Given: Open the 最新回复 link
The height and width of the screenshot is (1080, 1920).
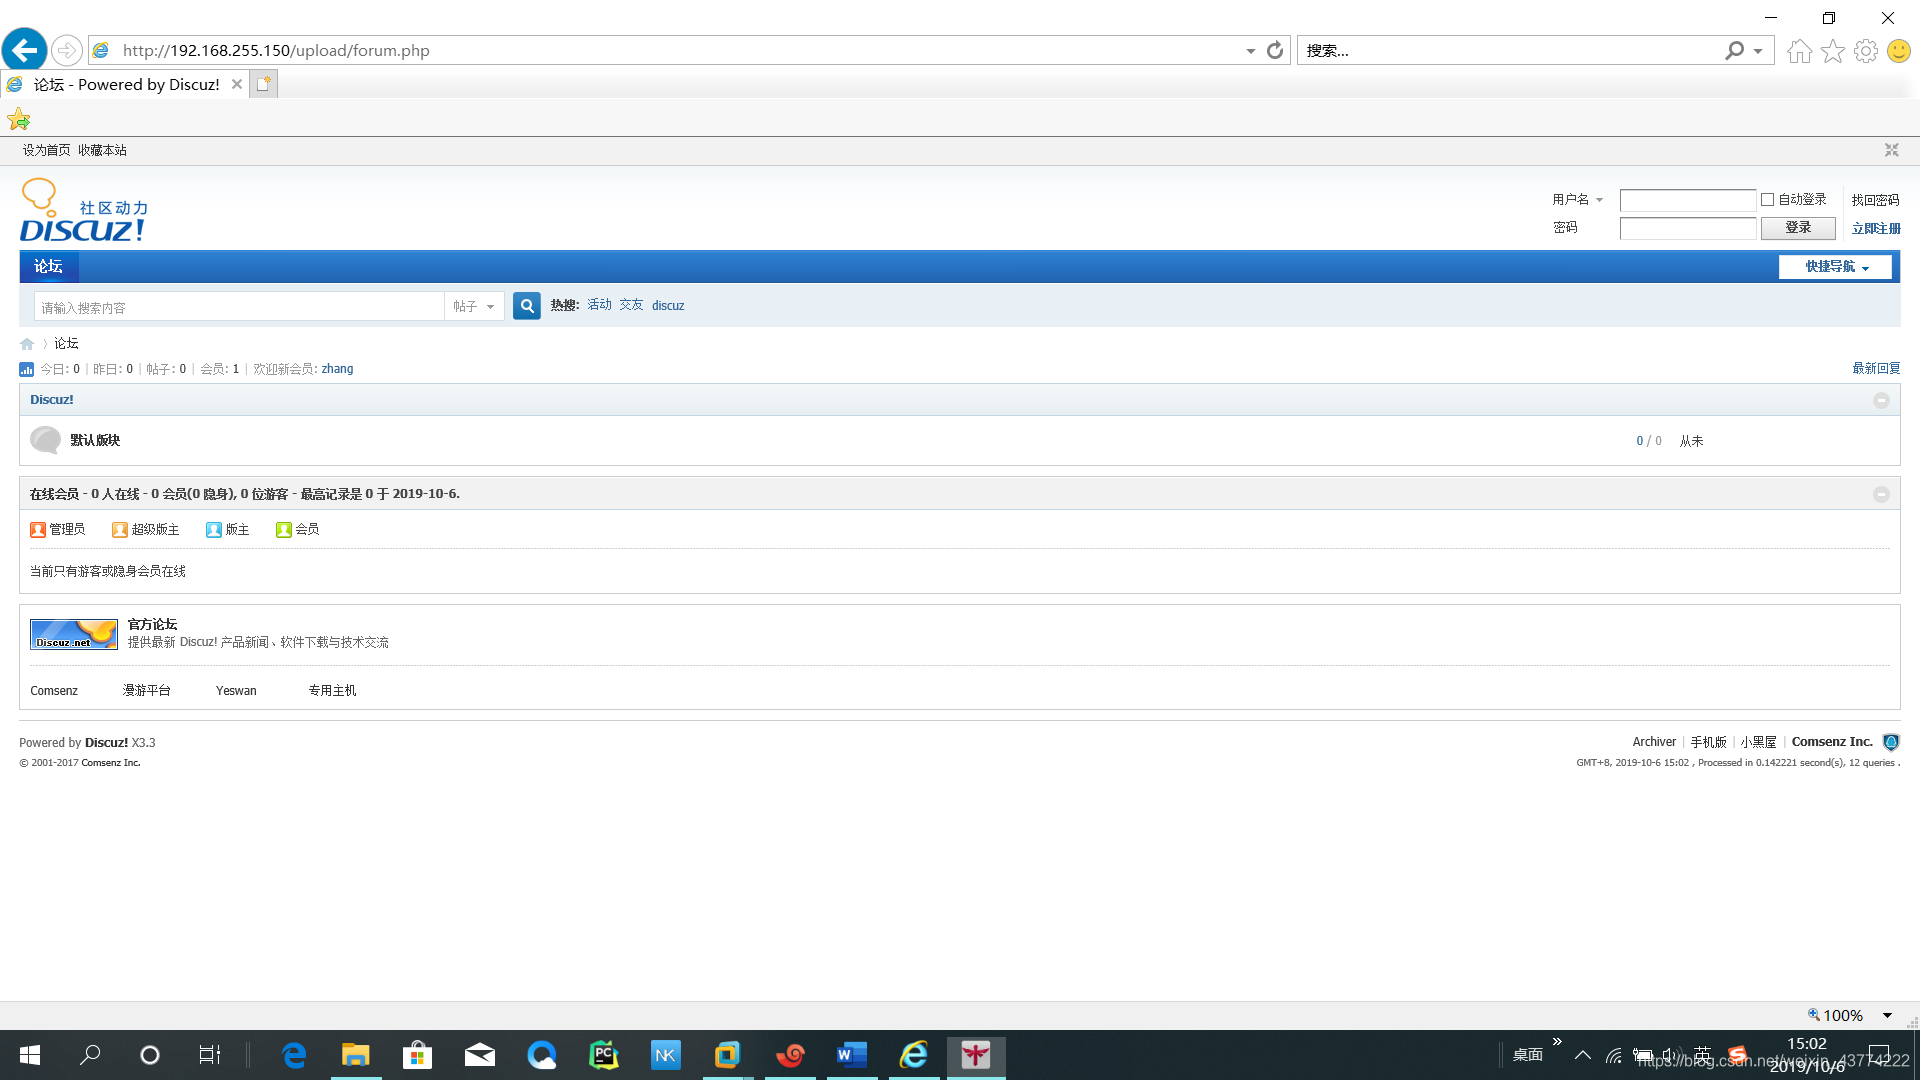Looking at the screenshot, I should click(1876, 369).
